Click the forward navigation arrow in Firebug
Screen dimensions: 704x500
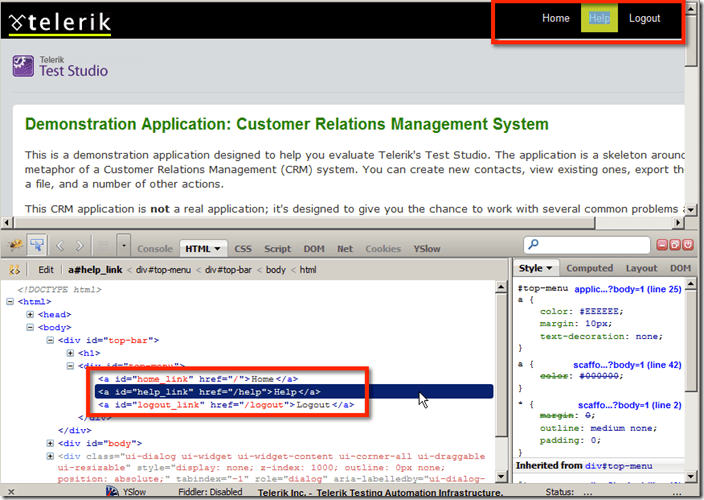[78, 245]
